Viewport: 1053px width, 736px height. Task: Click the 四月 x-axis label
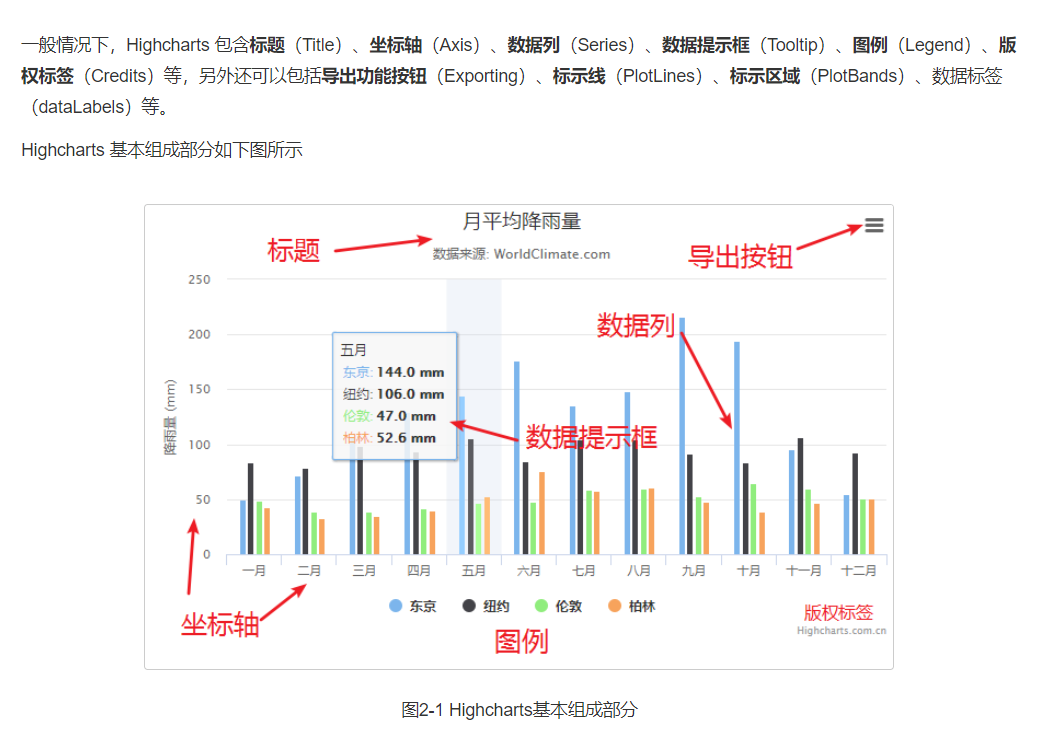[419, 571]
